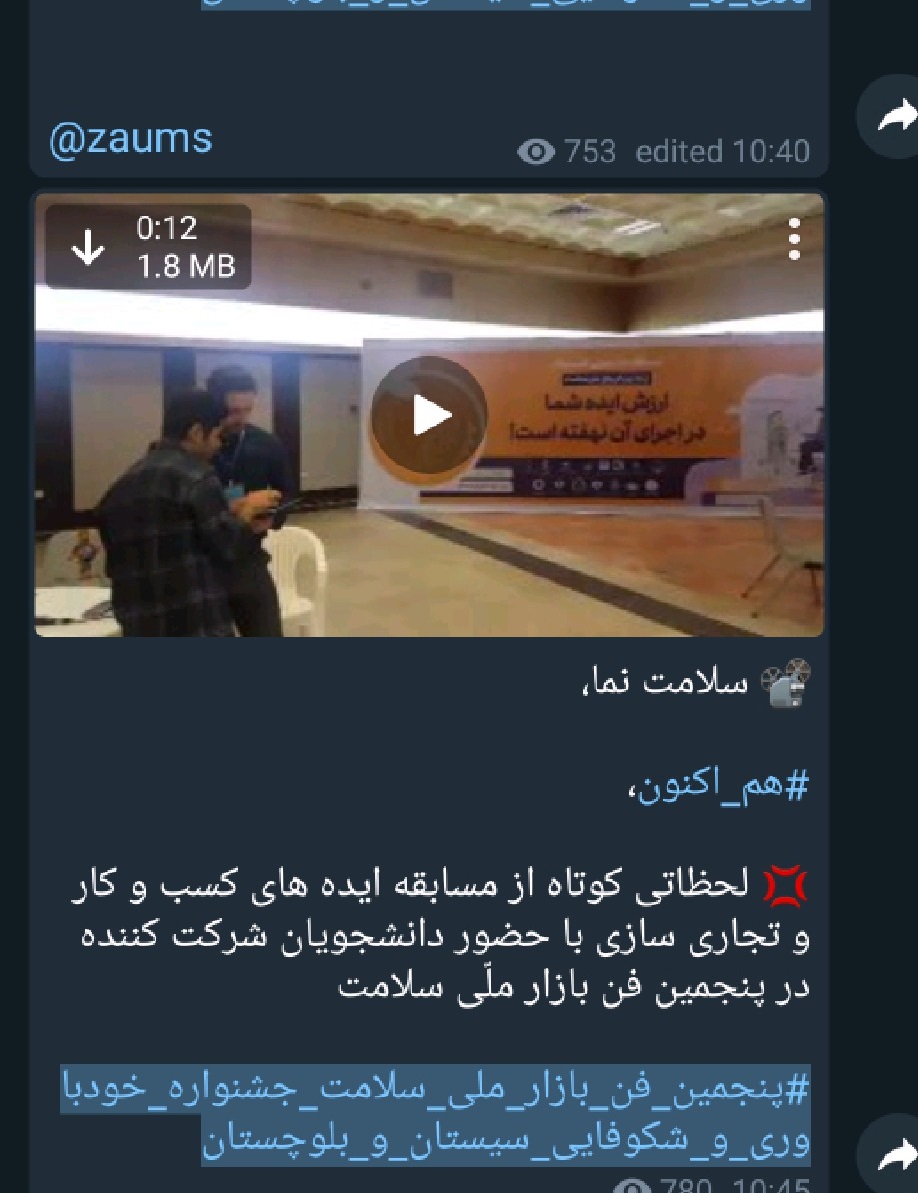
Task: Tap the video thumbnail with the orange banner
Action: pyautogui.click(x=429, y=415)
